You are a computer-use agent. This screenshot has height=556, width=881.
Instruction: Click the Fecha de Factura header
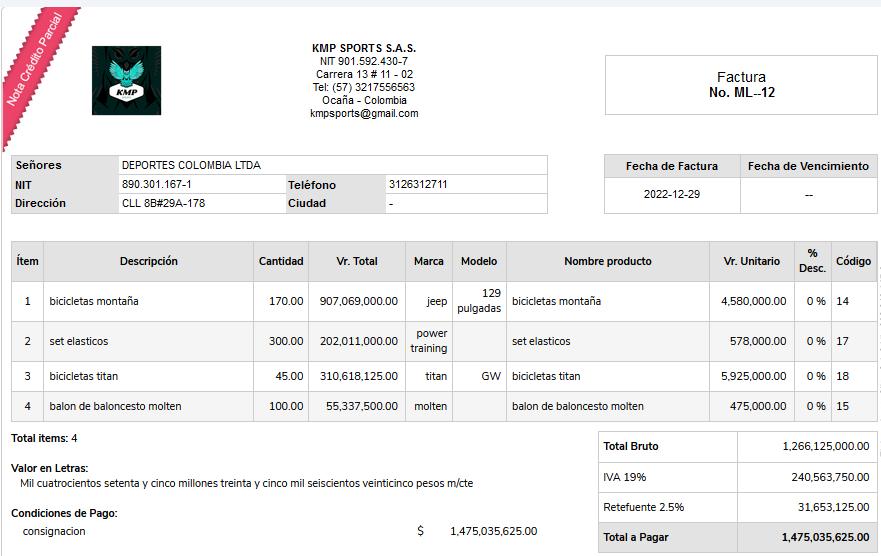click(x=672, y=166)
